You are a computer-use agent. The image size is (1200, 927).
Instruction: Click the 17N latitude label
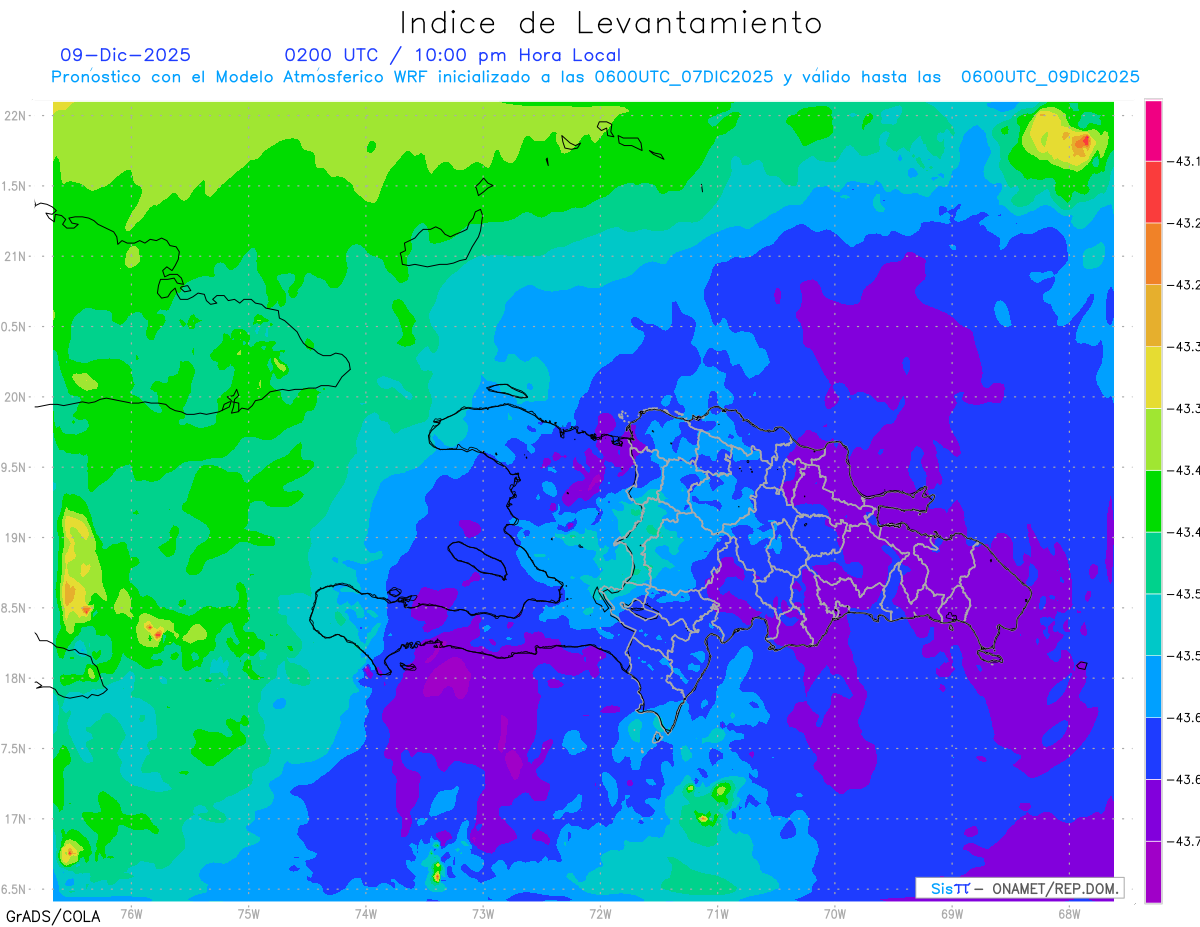point(17,819)
